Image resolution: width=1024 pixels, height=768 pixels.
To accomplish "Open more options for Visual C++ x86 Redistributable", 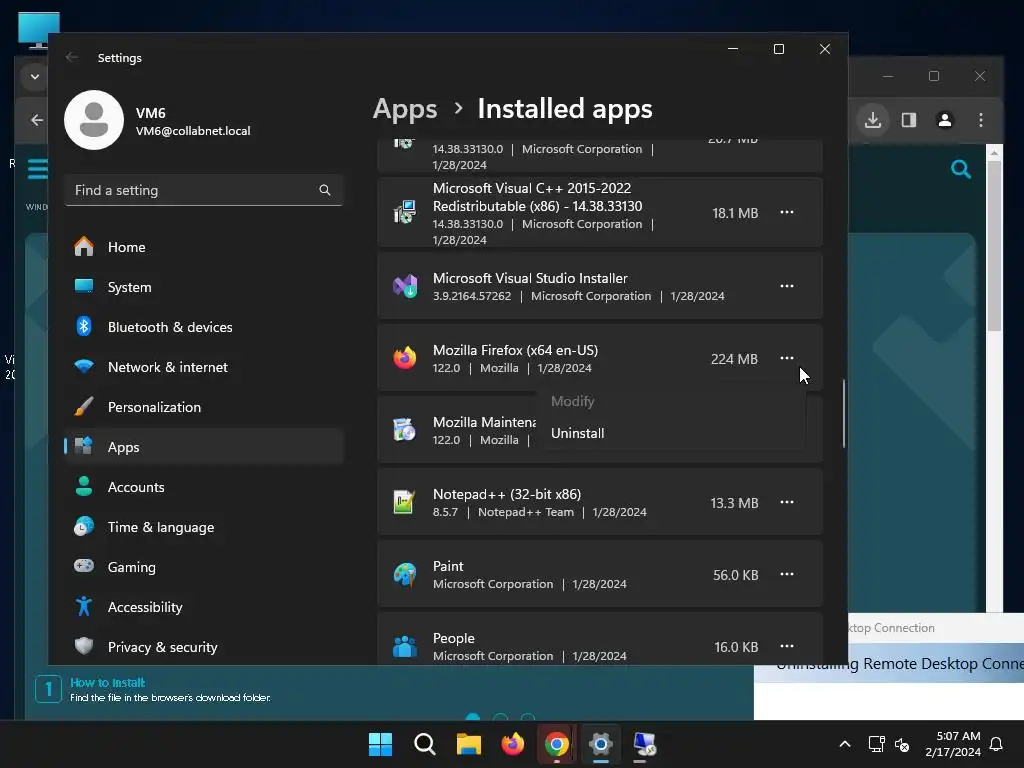I will click(787, 212).
